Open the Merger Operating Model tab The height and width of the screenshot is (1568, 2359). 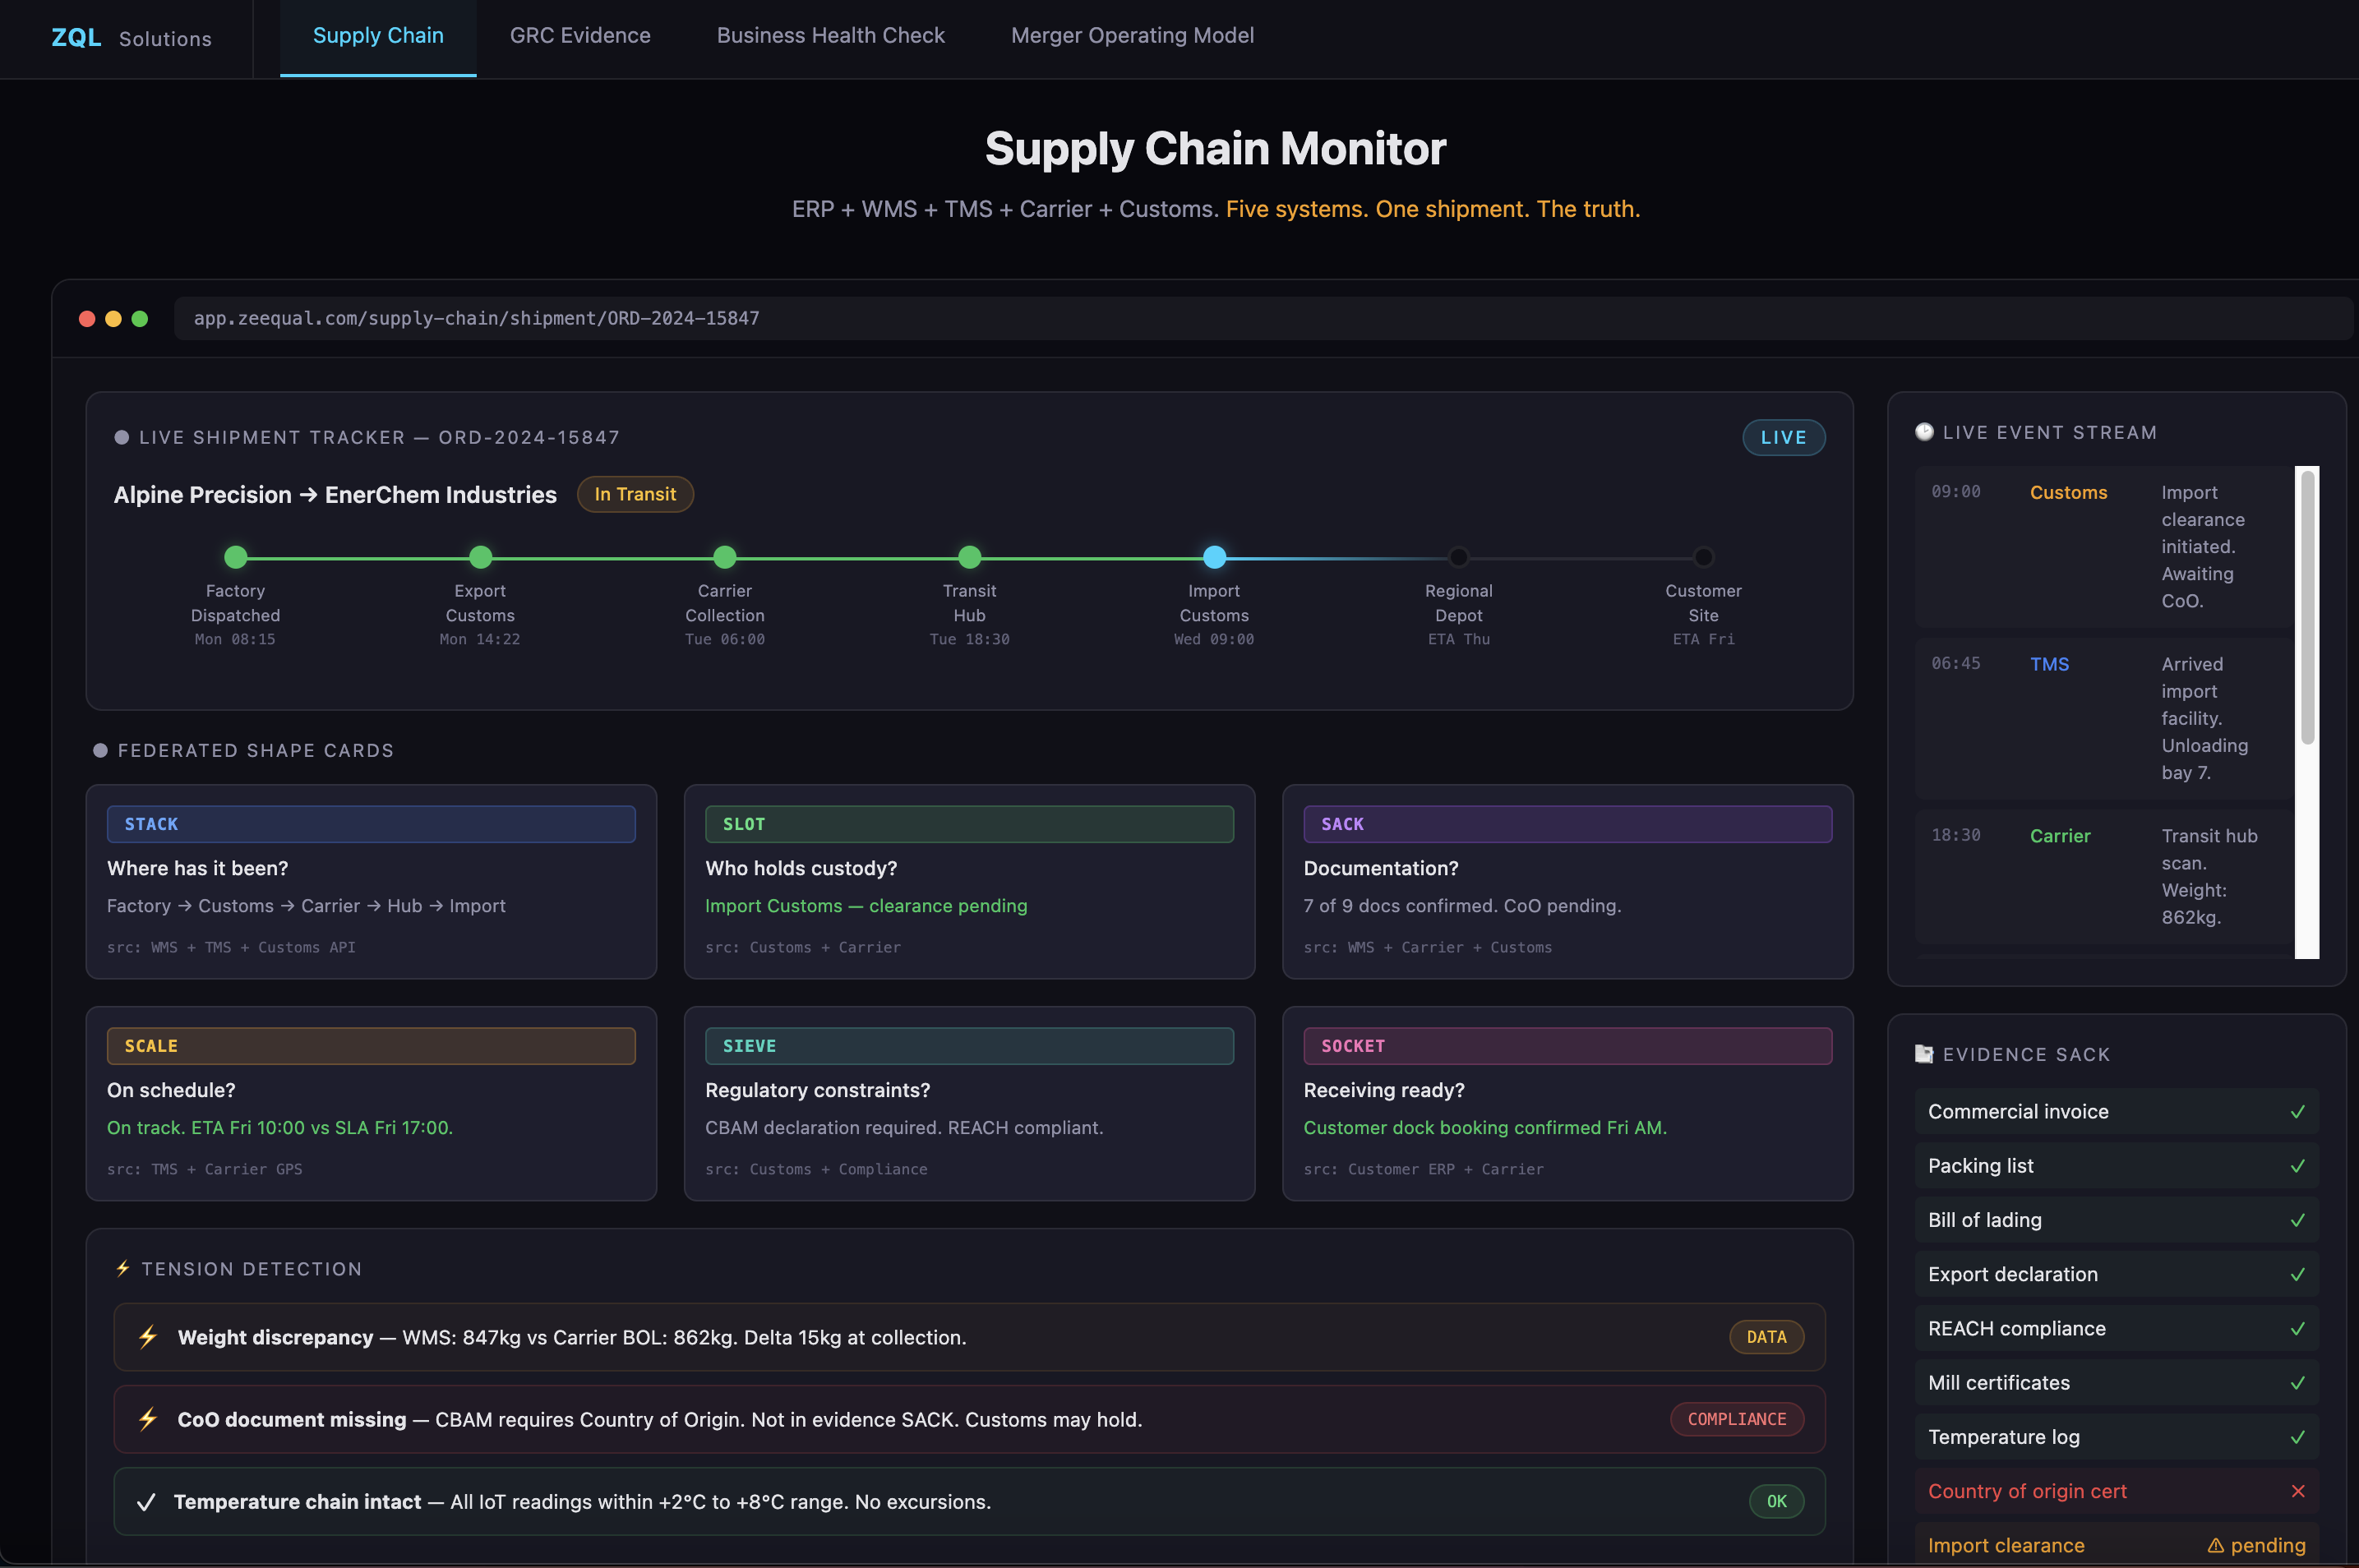pyautogui.click(x=1132, y=36)
